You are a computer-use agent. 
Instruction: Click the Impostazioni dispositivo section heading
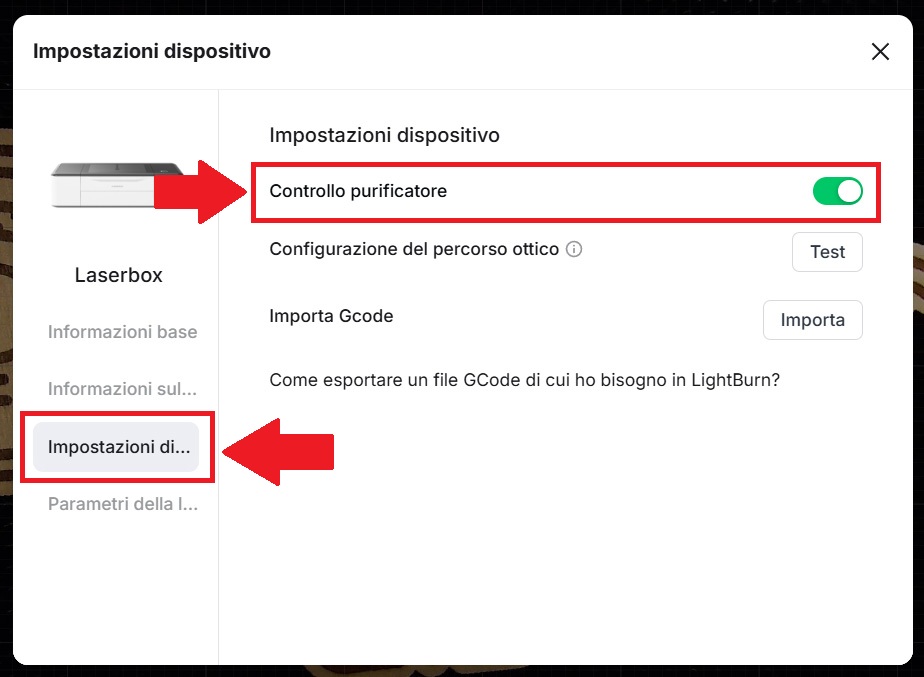click(x=384, y=134)
